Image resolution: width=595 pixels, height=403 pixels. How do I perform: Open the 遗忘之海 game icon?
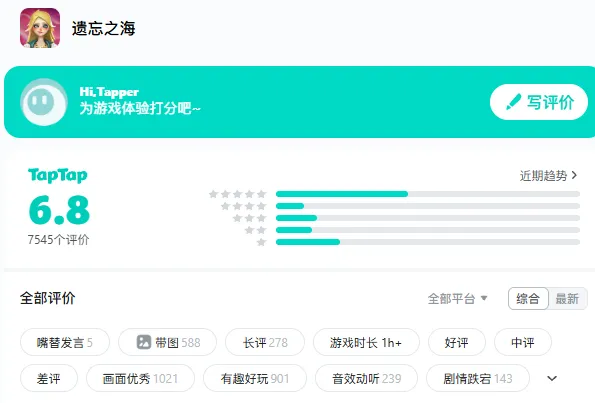(40, 28)
